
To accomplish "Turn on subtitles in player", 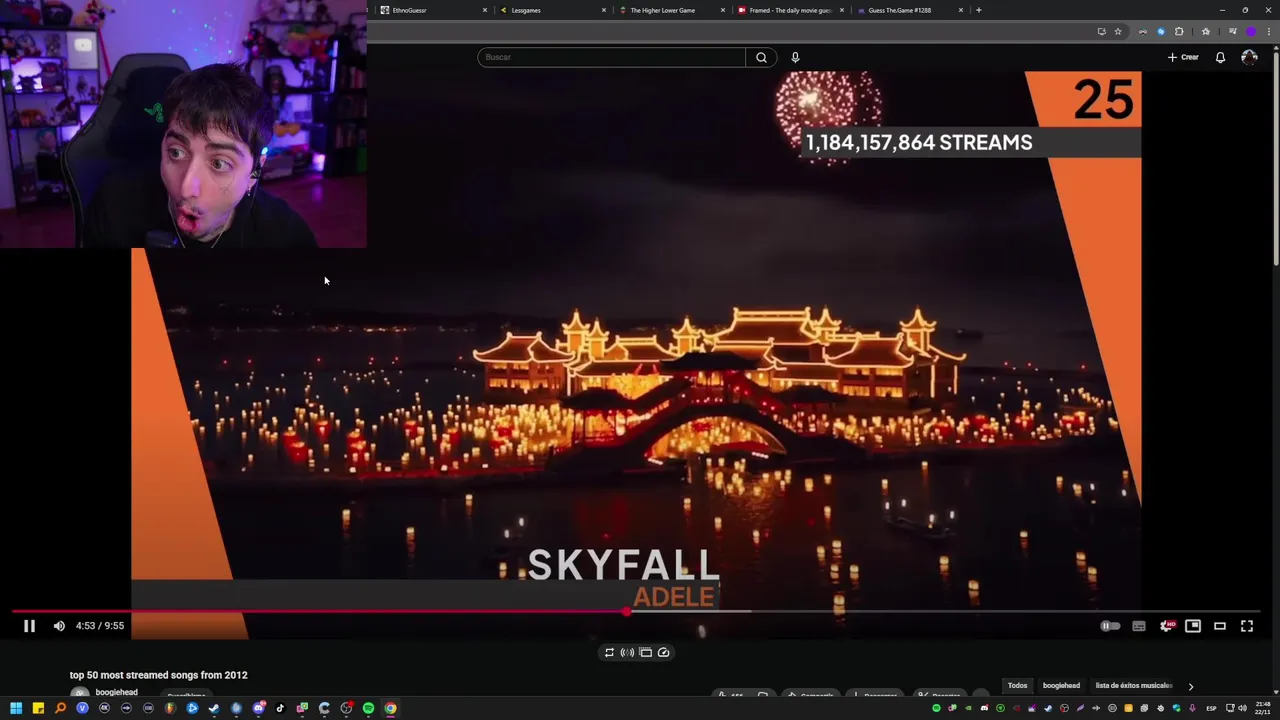I will [1139, 626].
